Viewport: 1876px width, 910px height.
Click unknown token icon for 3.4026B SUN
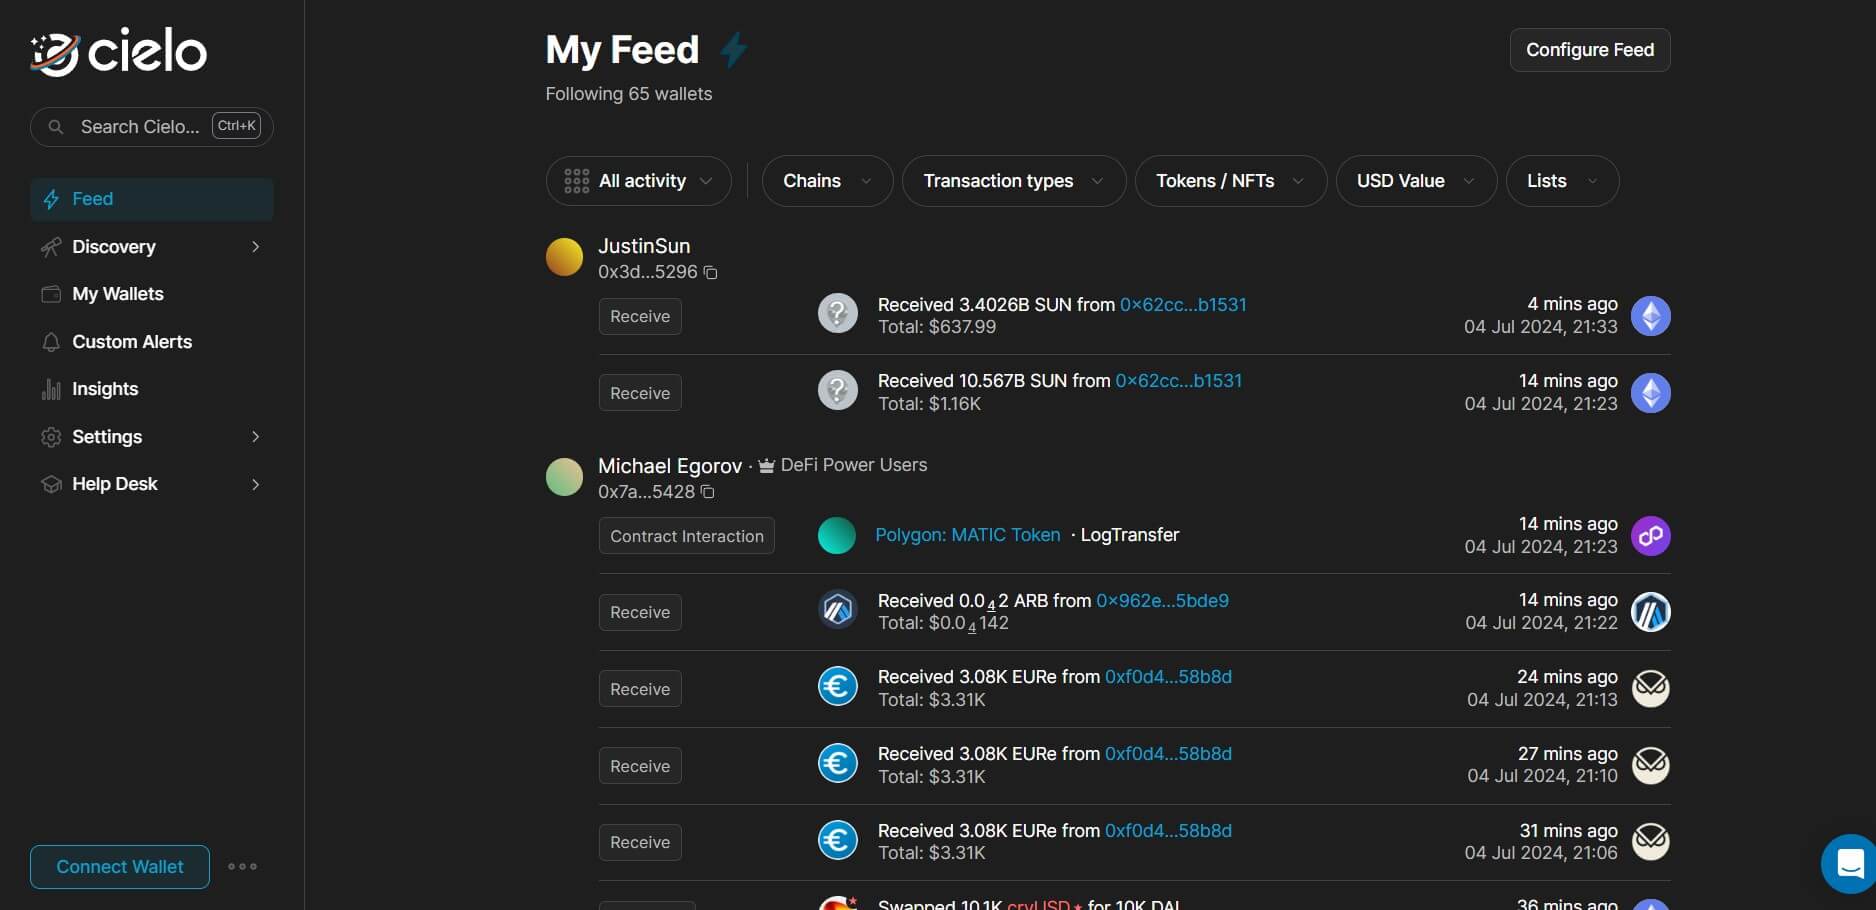point(838,314)
